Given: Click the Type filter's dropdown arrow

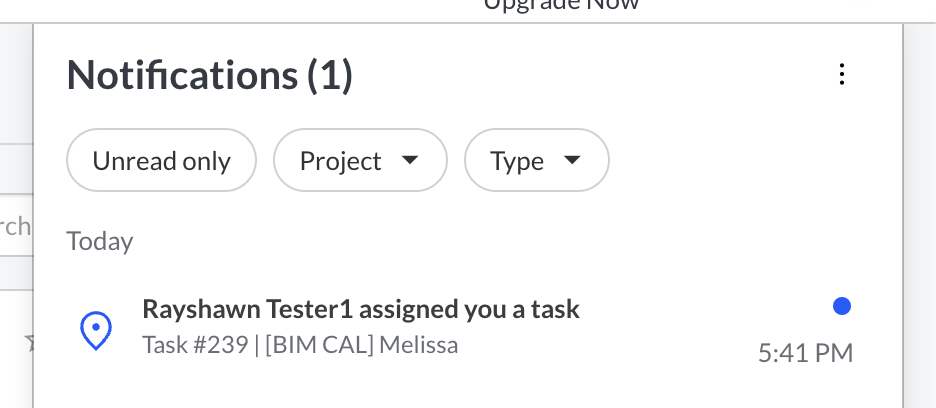Looking at the screenshot, I should tap(572, 161).
